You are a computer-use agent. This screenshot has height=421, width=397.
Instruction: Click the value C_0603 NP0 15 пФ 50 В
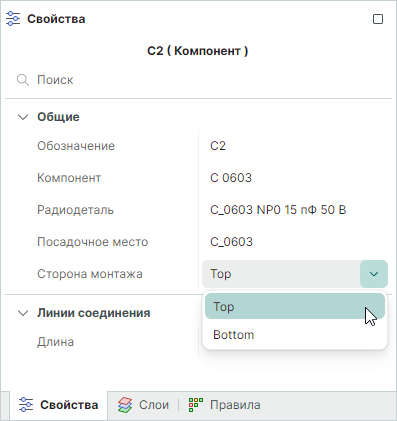pyautogui.click(x=278, y=210)
